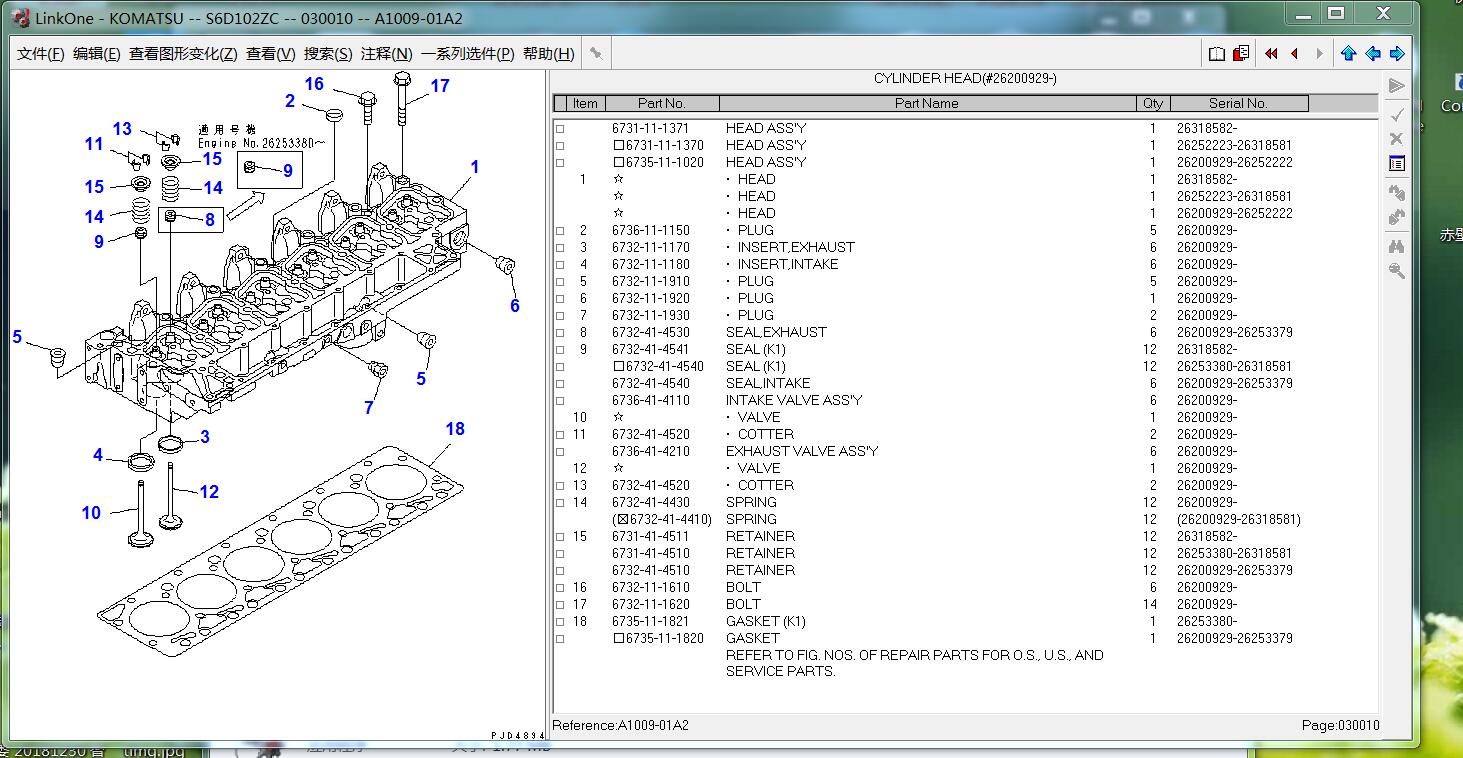Click callout number 18 on the gasket diagram

(455, 429)
